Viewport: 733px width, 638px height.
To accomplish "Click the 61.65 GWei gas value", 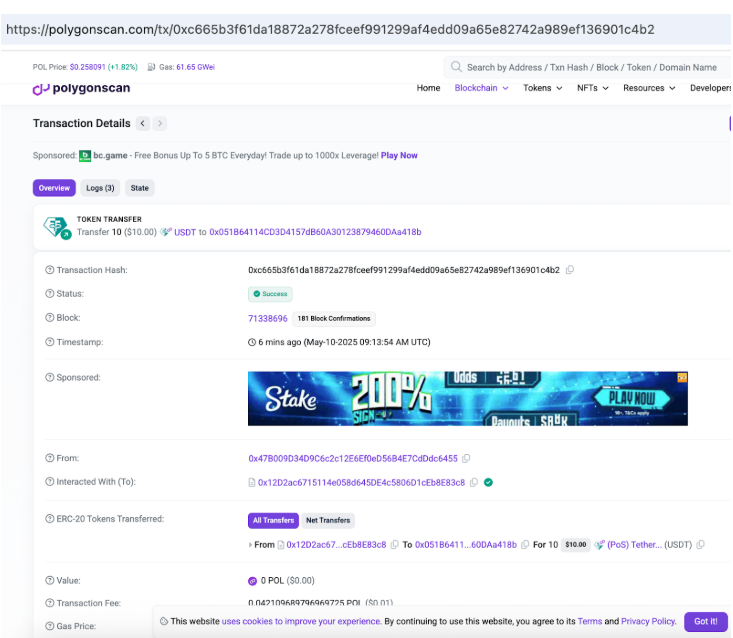I will (x=195, y=67).
